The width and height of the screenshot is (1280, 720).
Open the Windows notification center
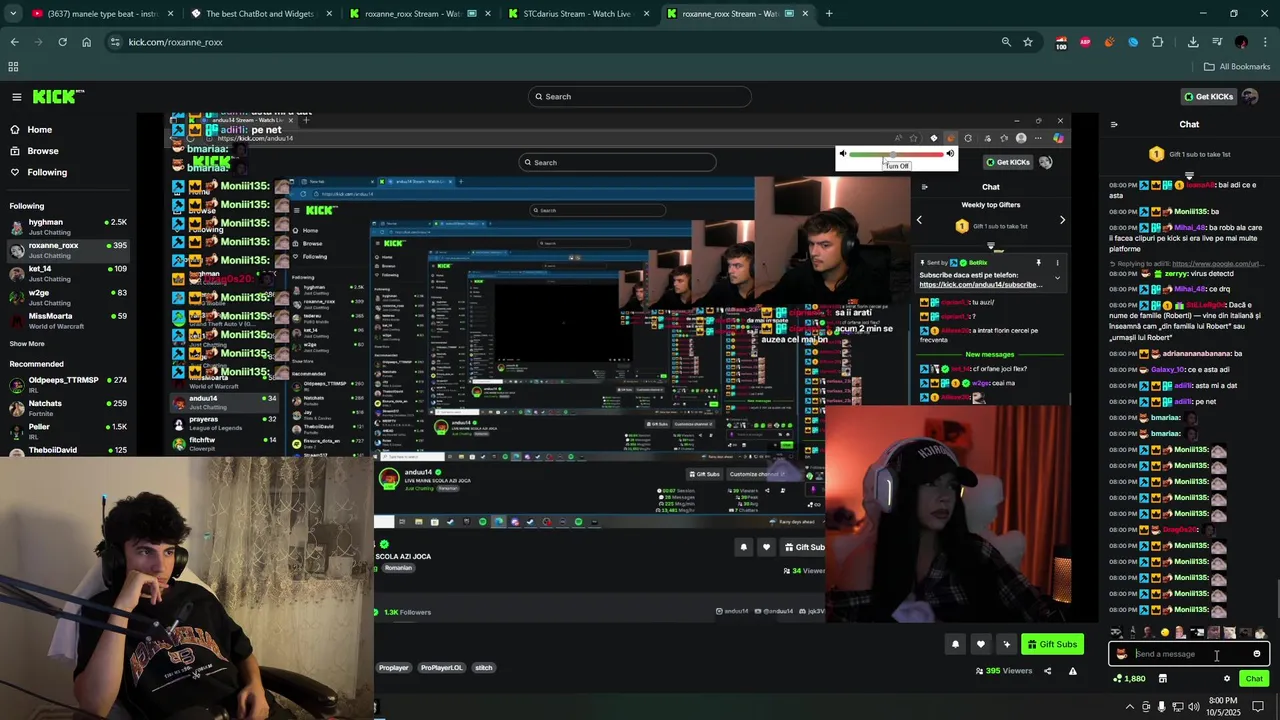(1259, 707)
